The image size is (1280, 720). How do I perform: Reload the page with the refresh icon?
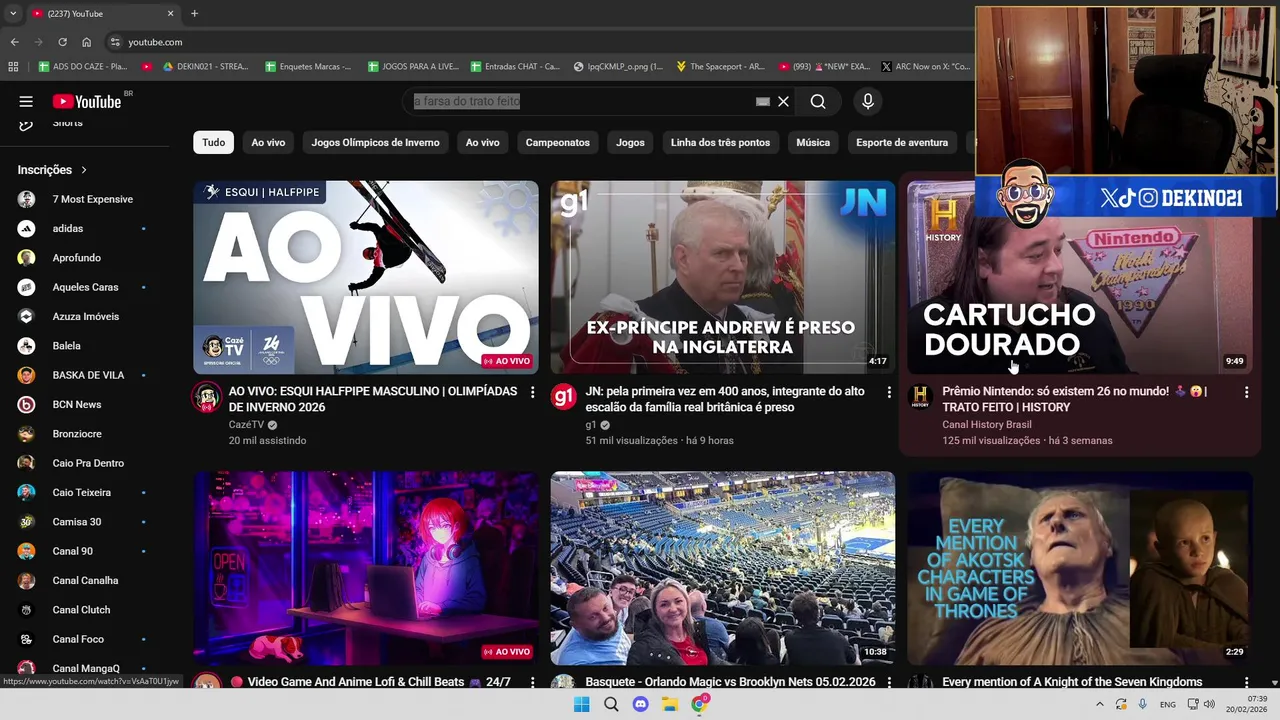(62, 42)
